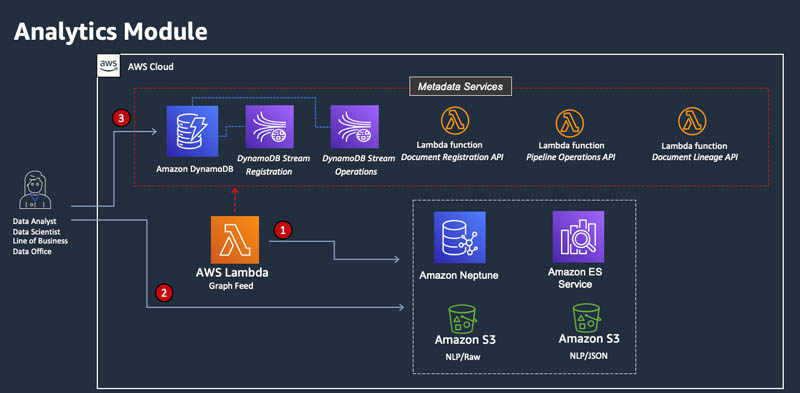Viewport: 800px width, 393px height.
Task: Select the Metadata Services label box
Action: point(461,86)
